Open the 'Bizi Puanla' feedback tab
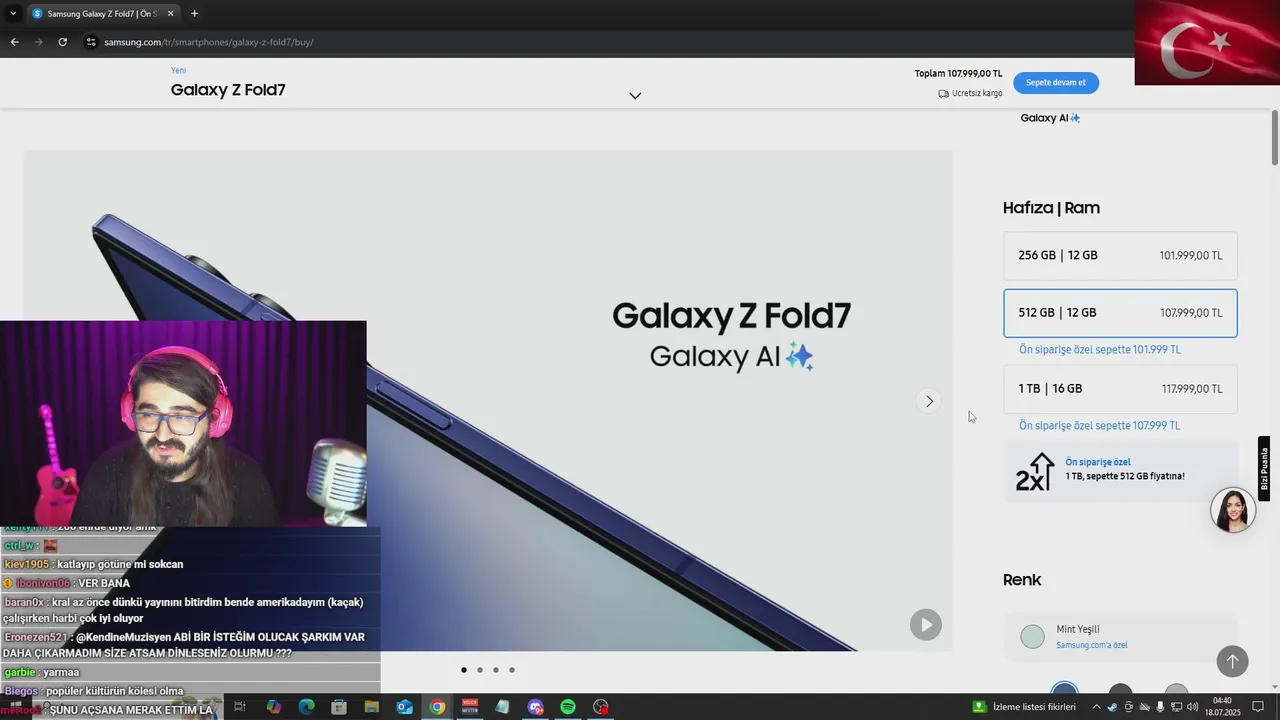The height and width of the screenshot is (720, 1280). coord(1264,468)
